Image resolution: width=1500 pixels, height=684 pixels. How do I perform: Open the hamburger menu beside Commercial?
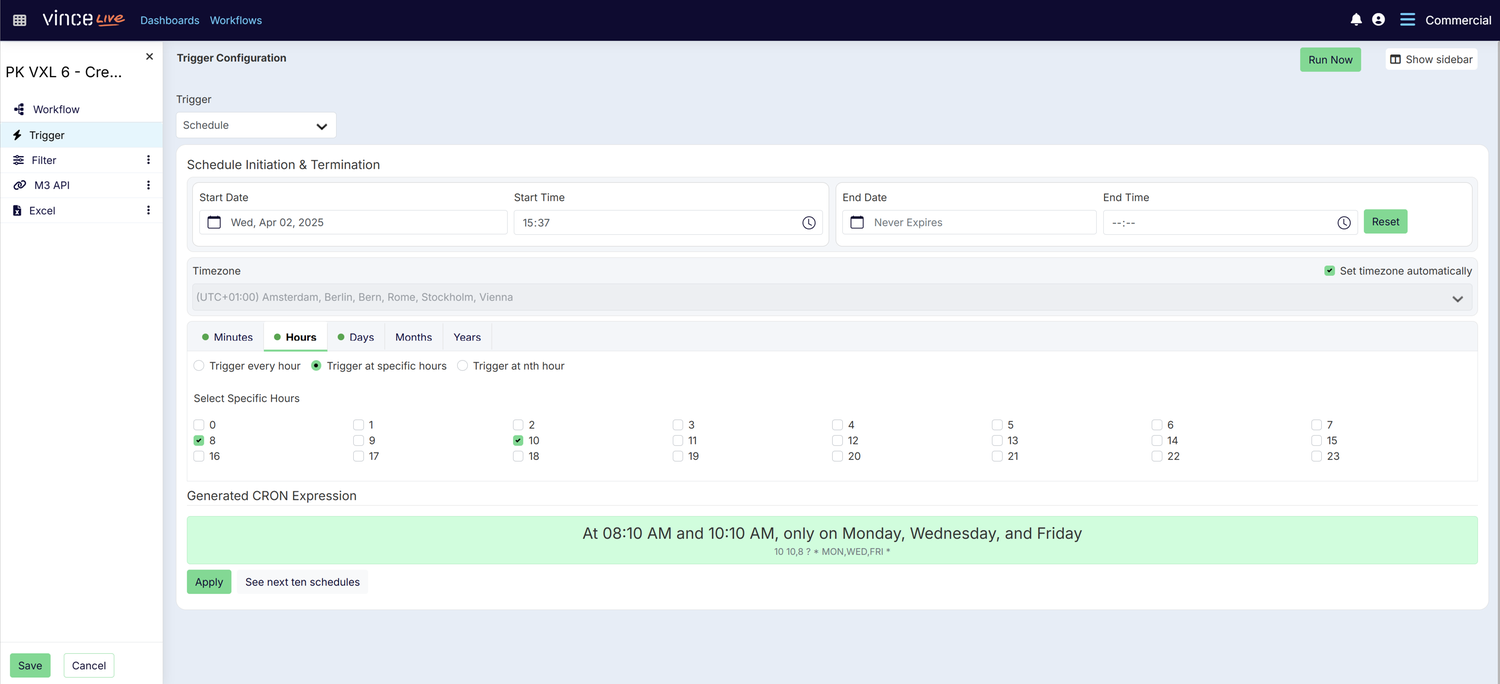click(x=1407, y=19)
